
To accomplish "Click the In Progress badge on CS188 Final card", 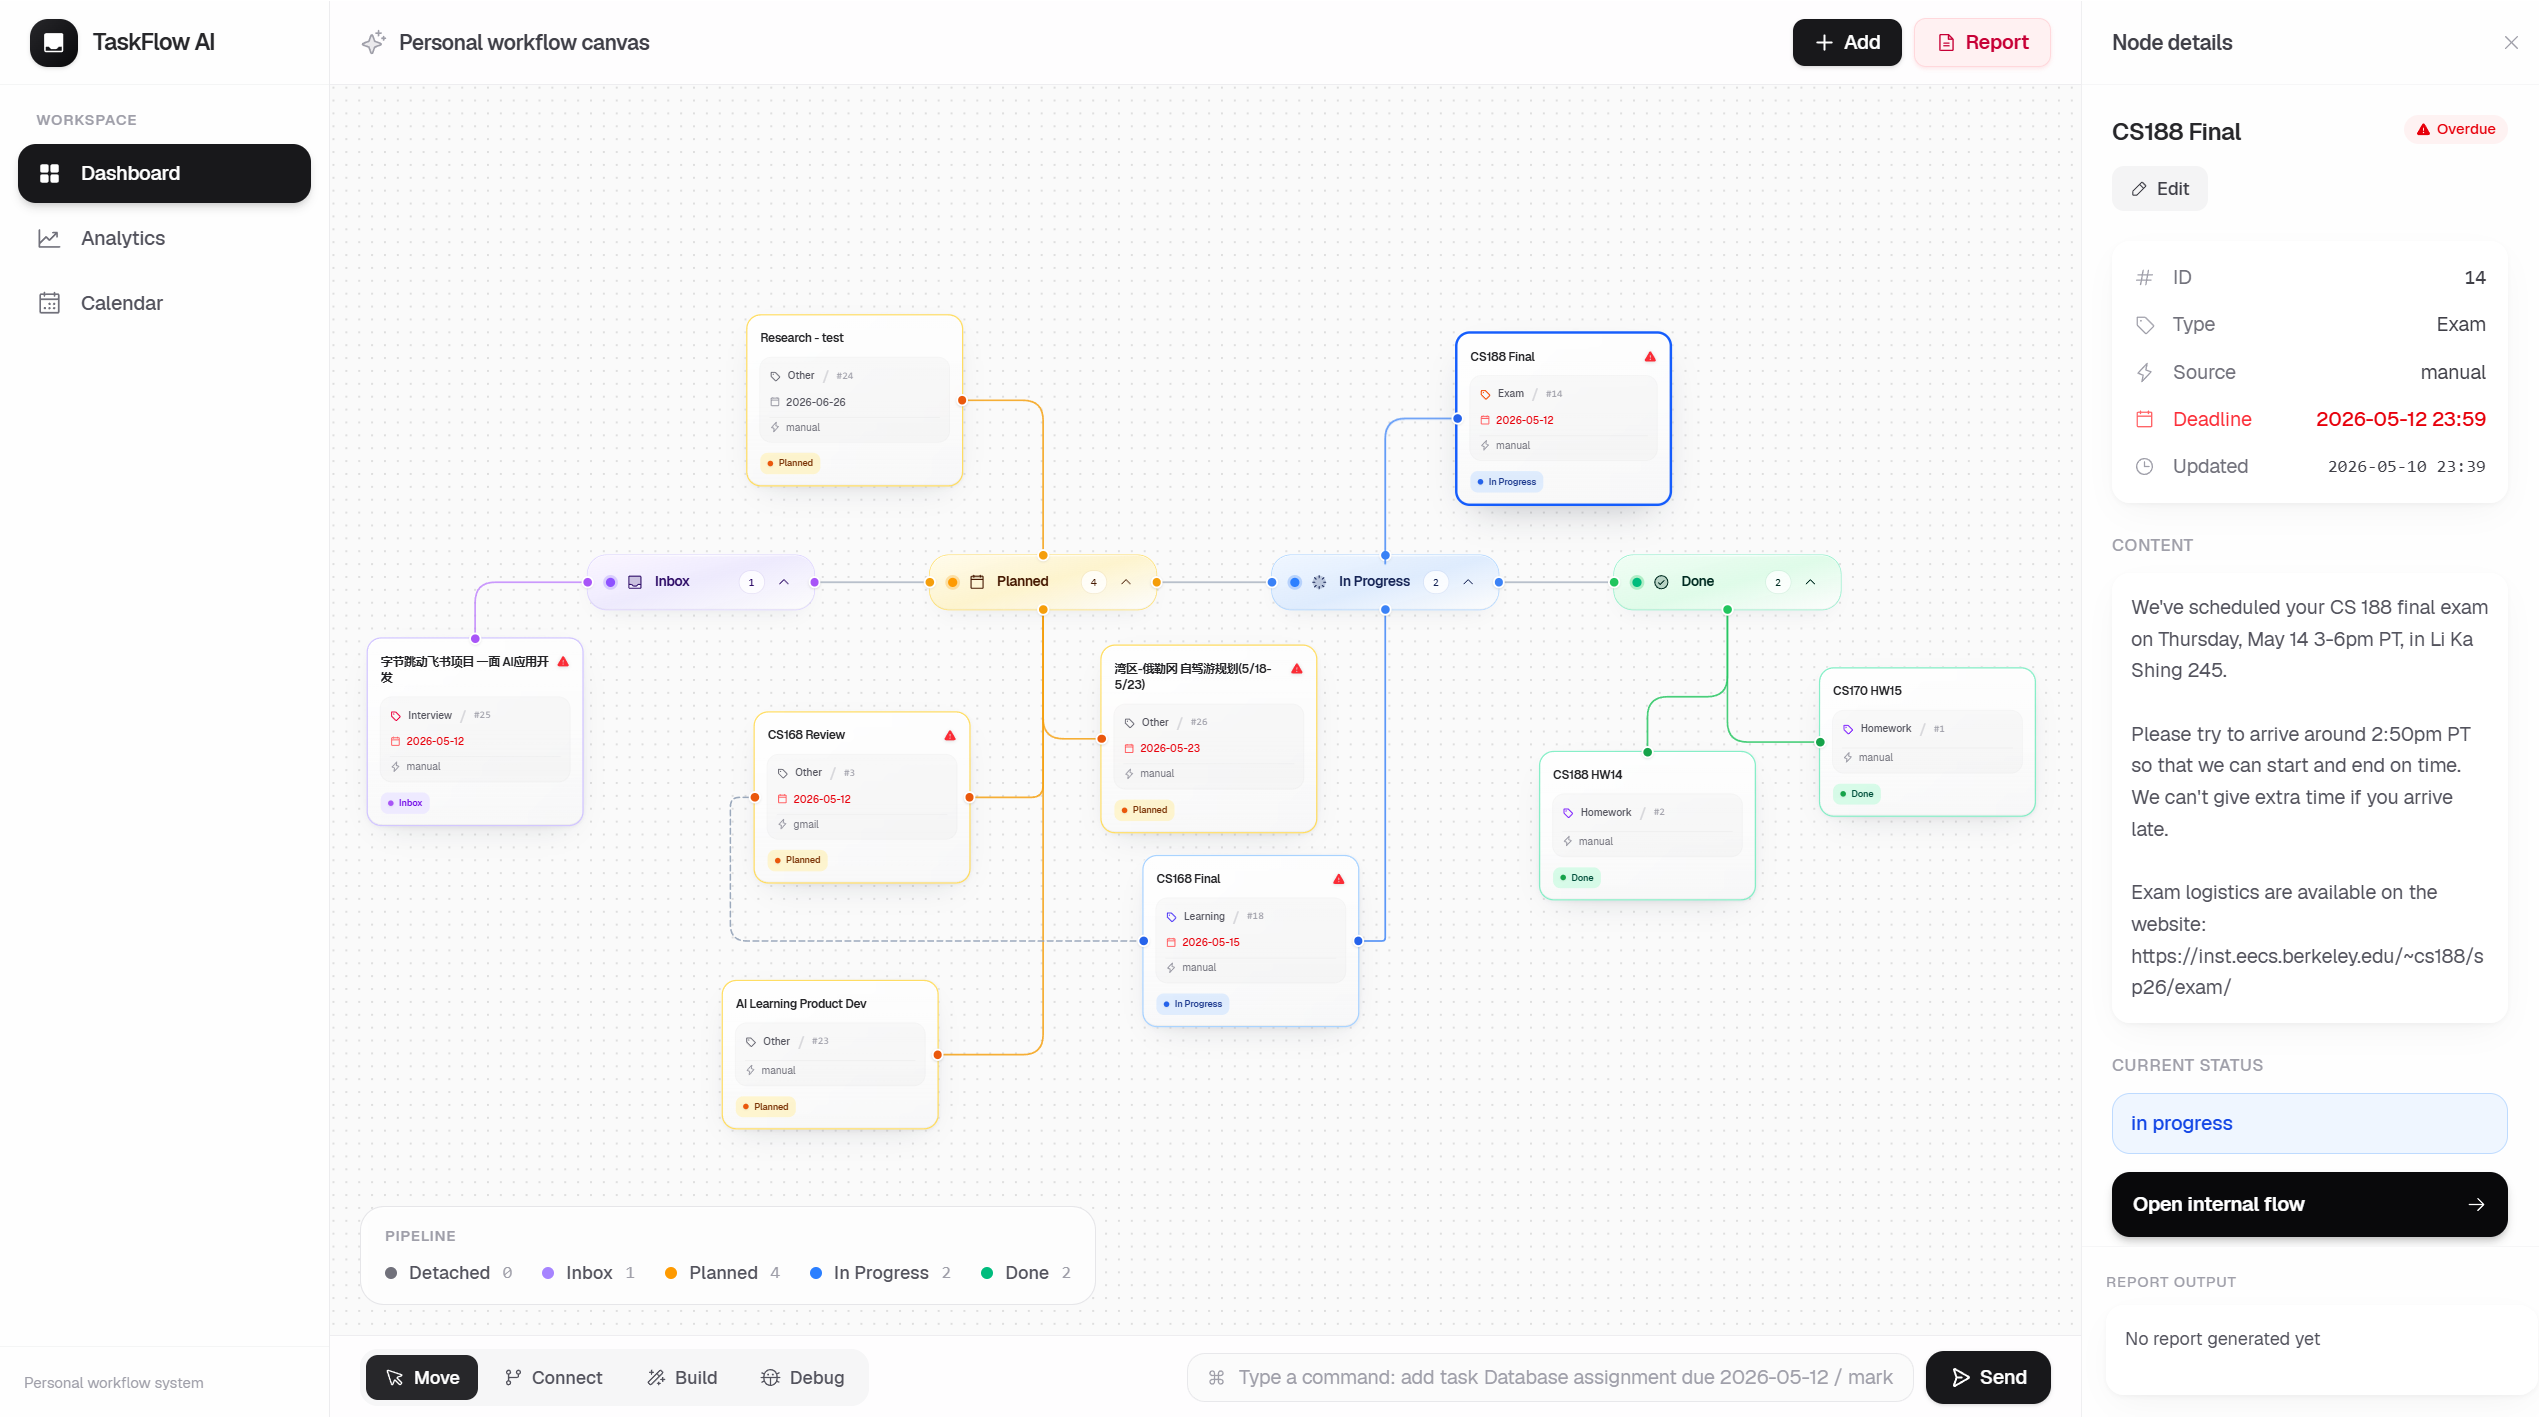I will pyautogui.click(x=1507, y=482).
